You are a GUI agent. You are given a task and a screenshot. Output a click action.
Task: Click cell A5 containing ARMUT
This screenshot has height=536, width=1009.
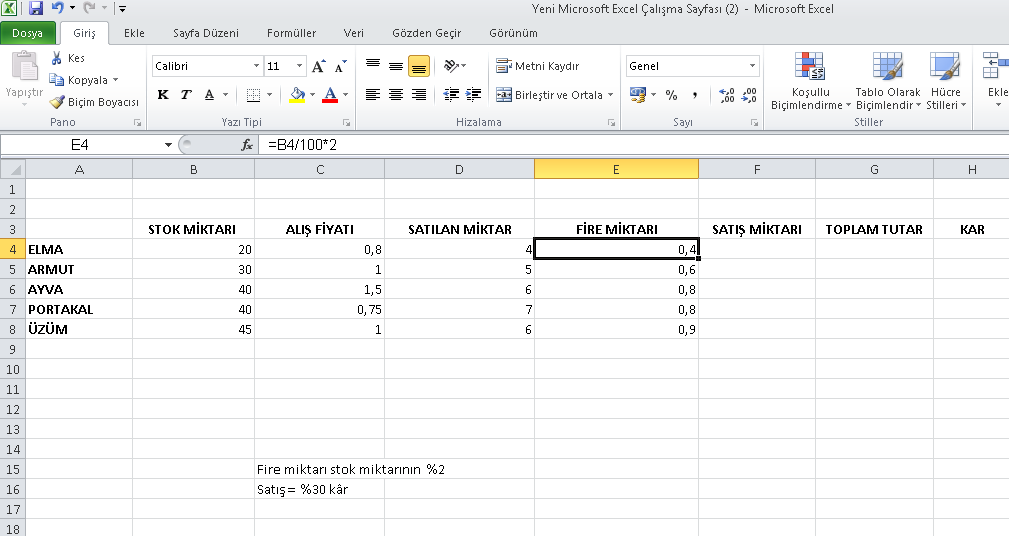click(79, 269)
